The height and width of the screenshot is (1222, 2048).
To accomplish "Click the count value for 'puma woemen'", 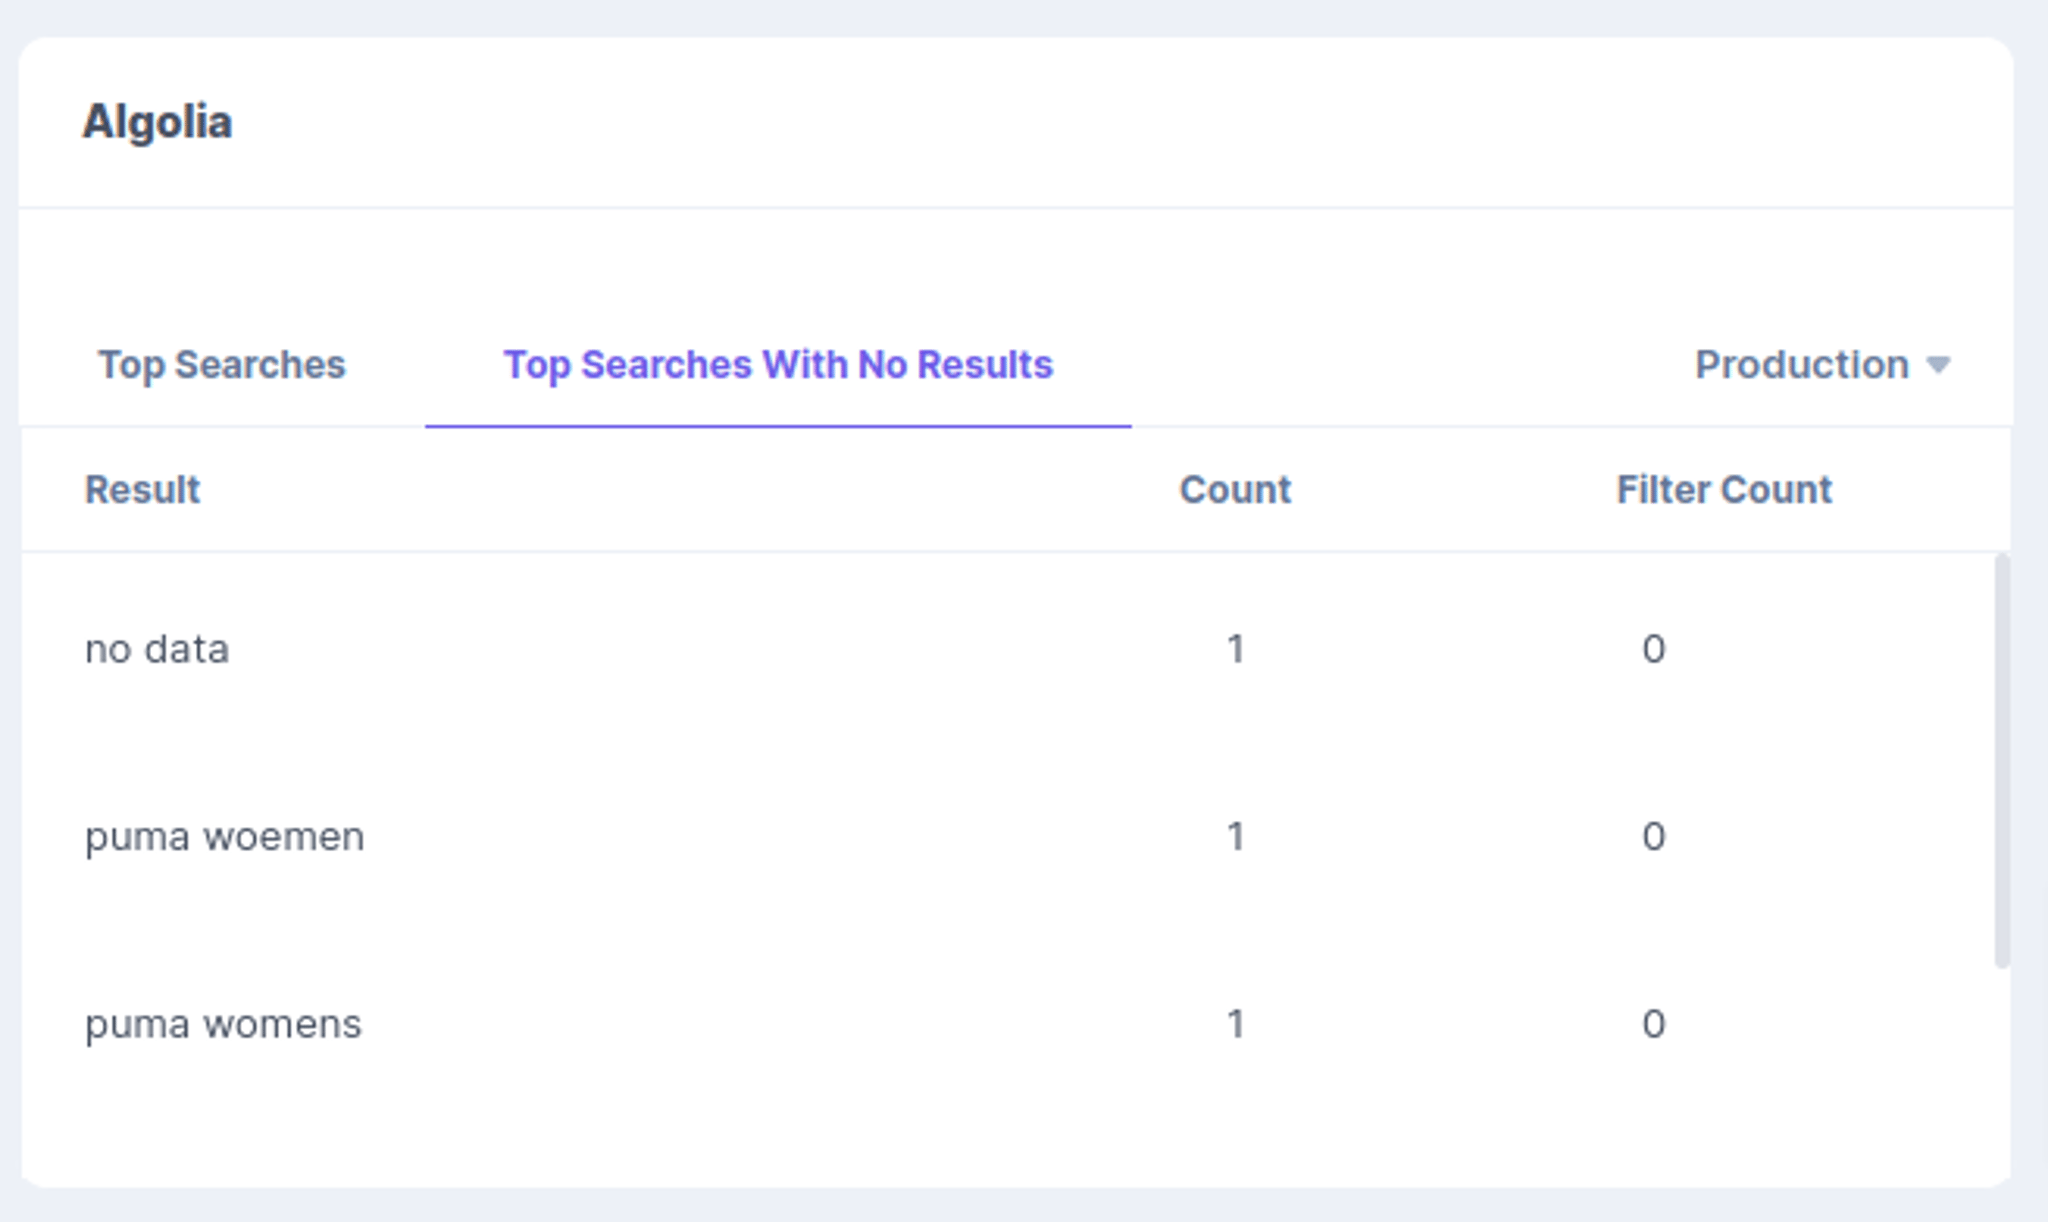I will coord(1236,837).
